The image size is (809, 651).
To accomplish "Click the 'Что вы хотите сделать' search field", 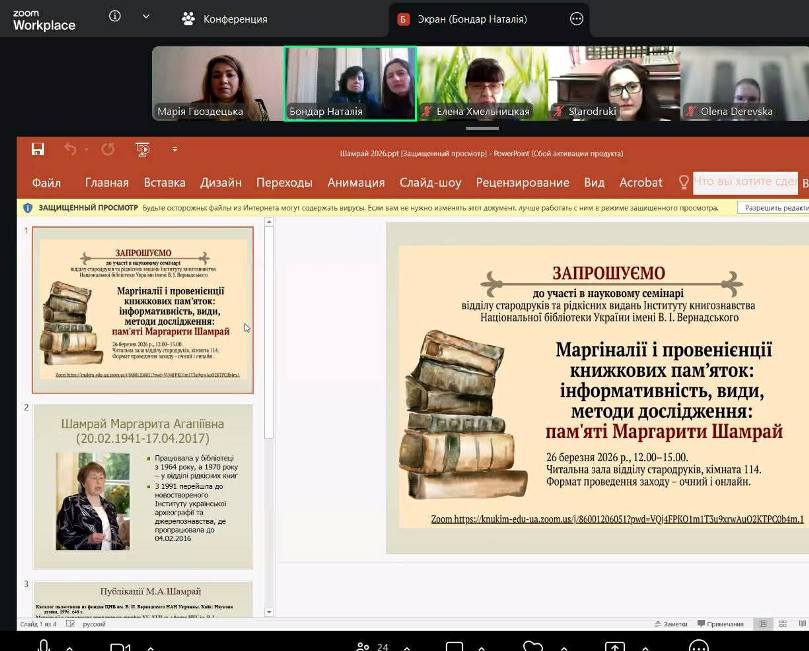I will pyautogui.click(x=745, y=182).
